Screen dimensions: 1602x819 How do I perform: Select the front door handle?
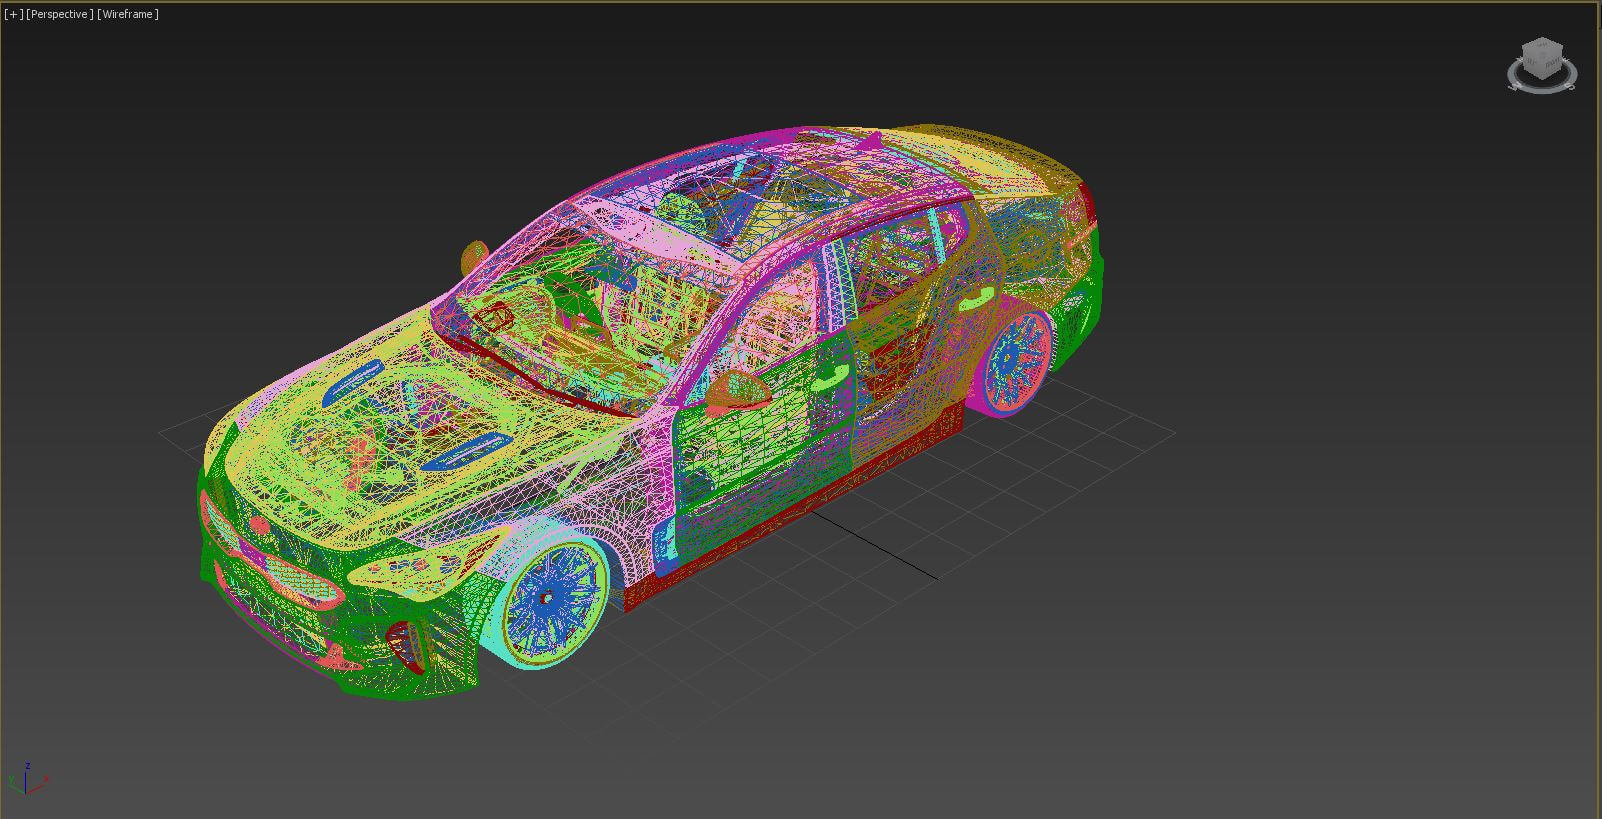coord(828,379)
